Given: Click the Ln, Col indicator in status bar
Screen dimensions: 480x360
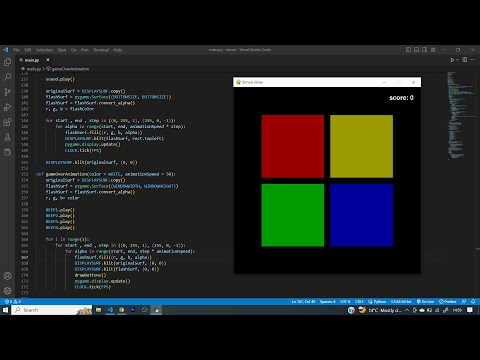Looking at the screenshot, I should 303,301.
